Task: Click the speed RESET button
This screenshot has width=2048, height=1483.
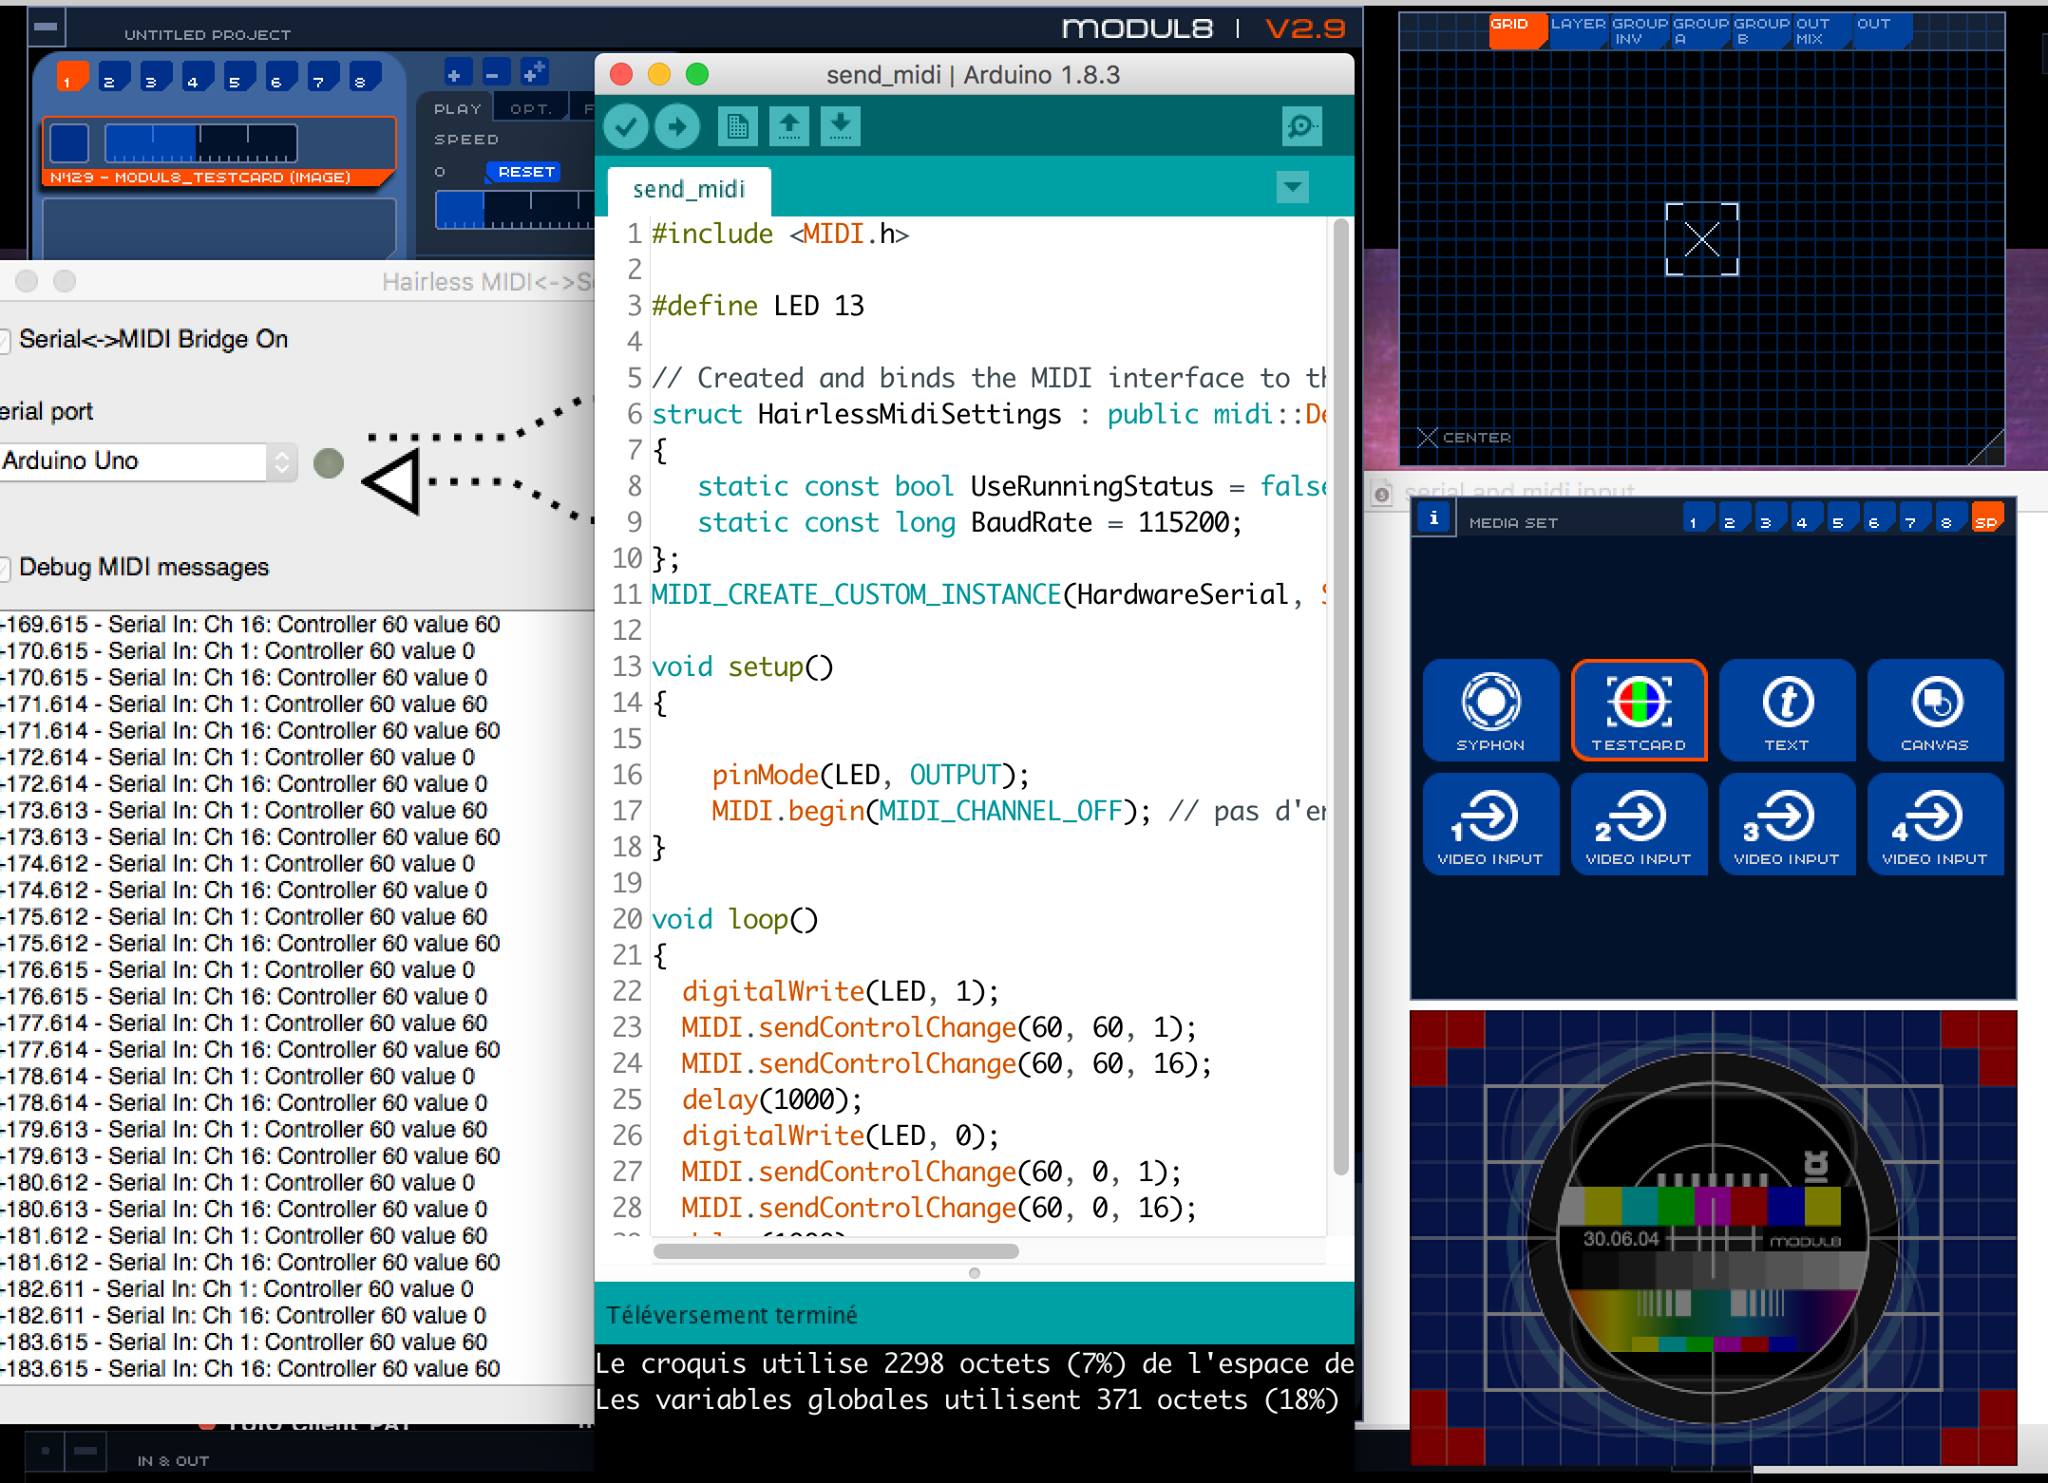Action: click(526, 172)
